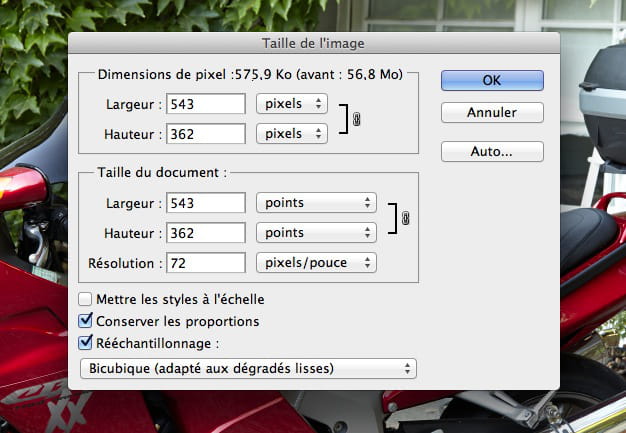Click the pixel Hauteur field showing 362
This screenshot has width=626, height=433.
206,134
